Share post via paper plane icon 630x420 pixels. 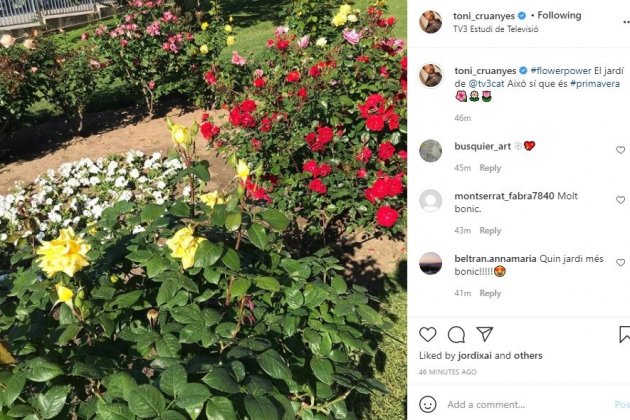click(x=485, y=334)
